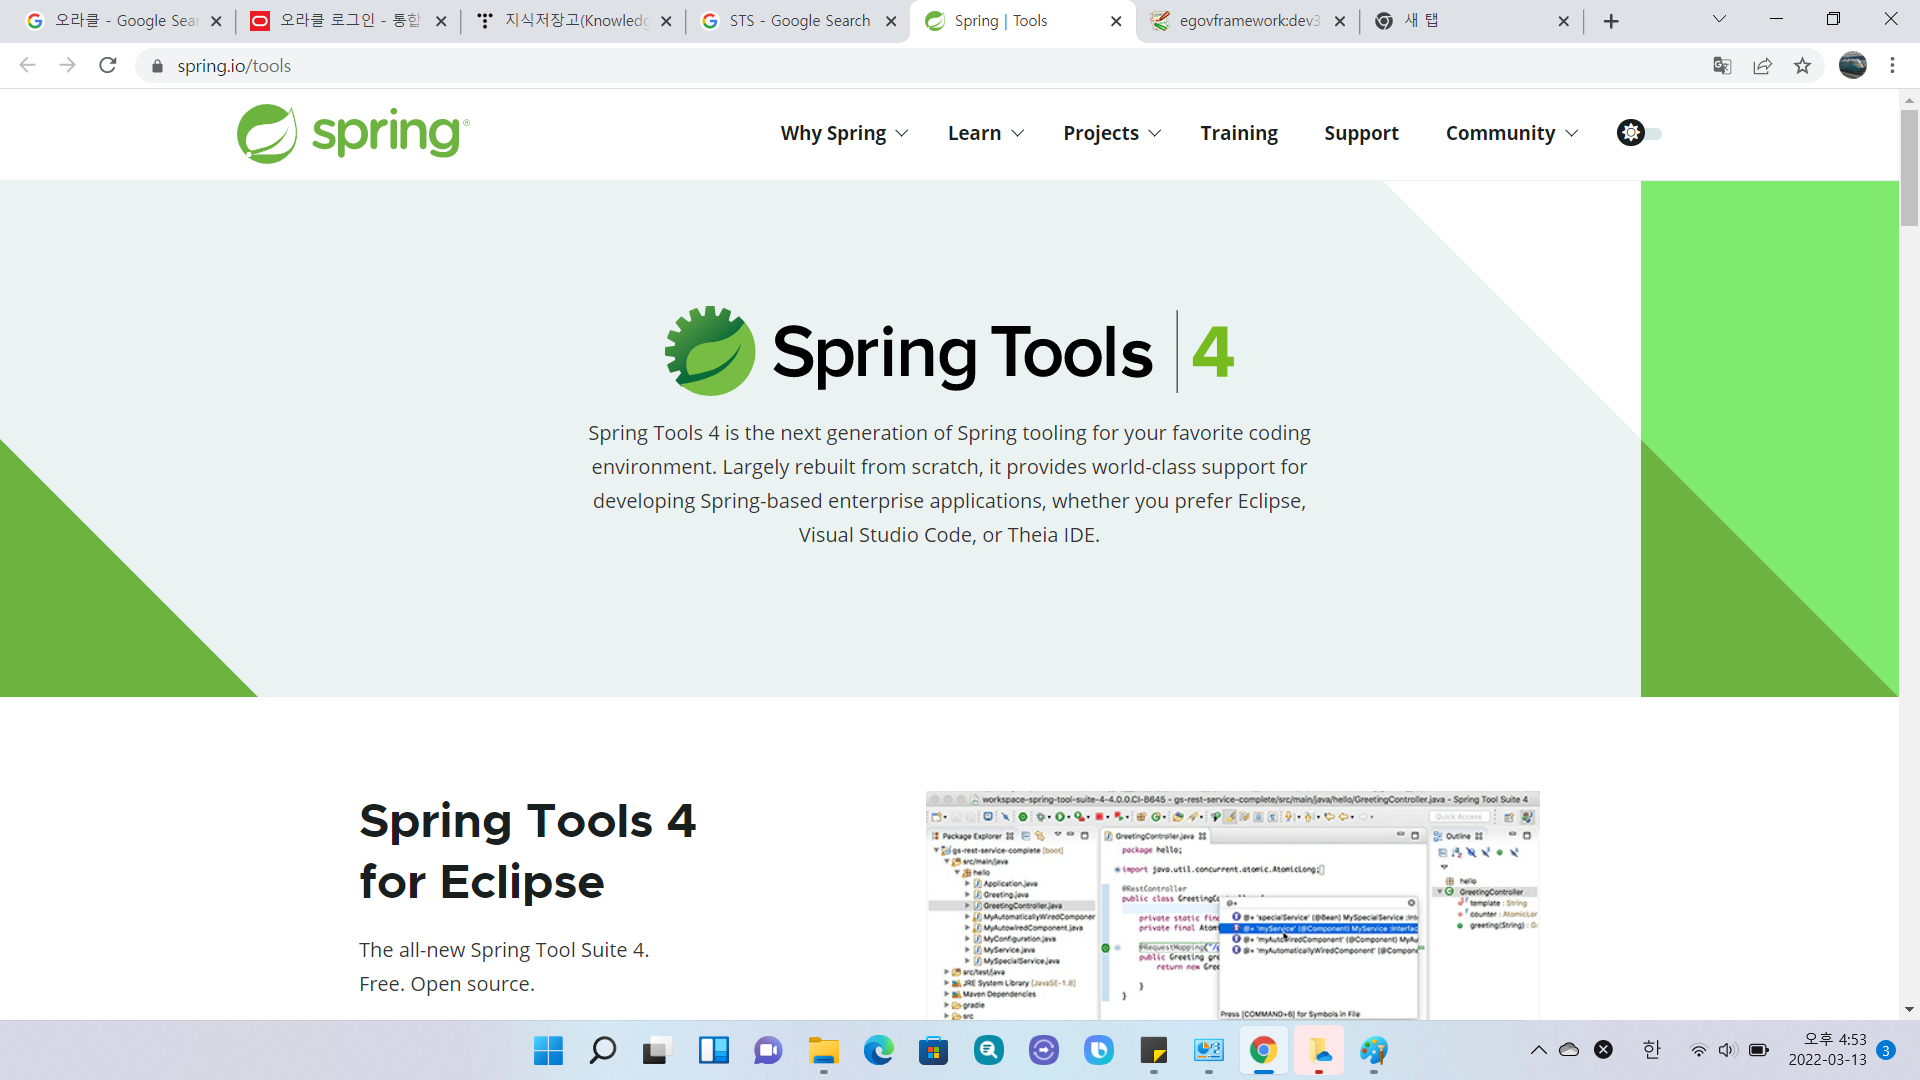
Task: Open the Training page link
Action: 1239,133
